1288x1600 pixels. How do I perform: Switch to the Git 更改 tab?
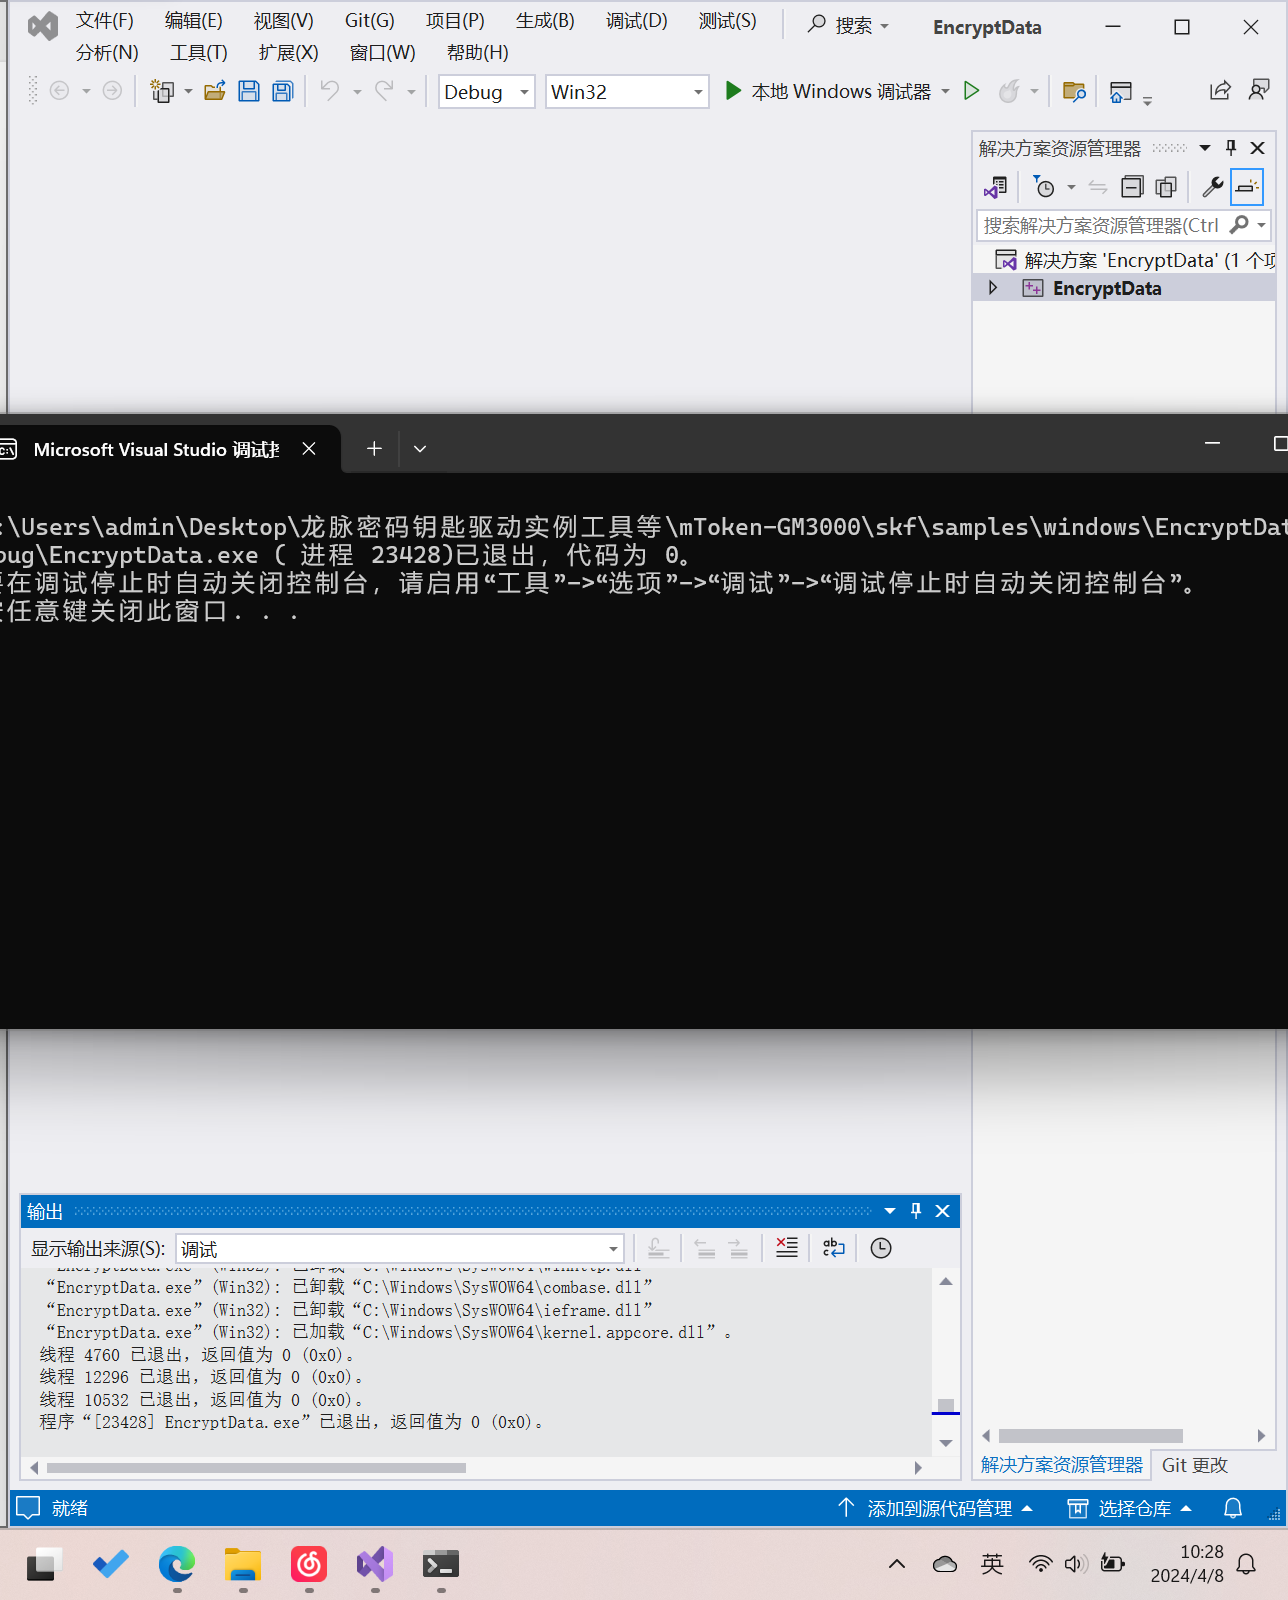(x=1195, y=1465)
